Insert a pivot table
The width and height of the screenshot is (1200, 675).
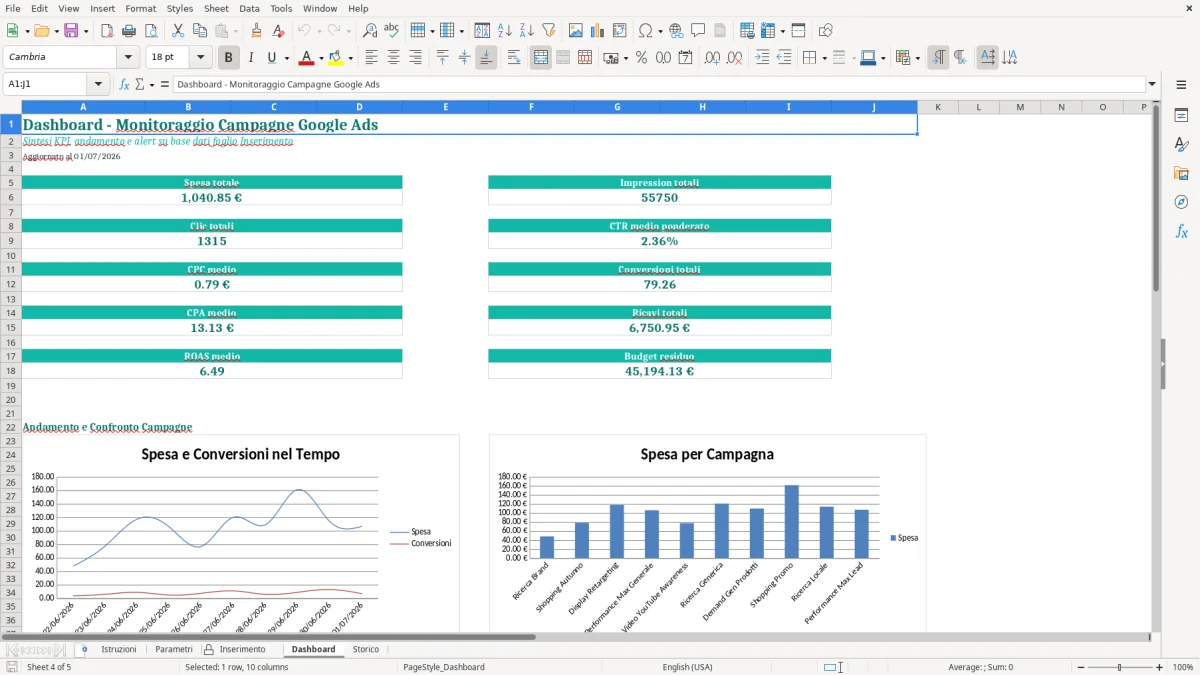tap(620, 31)
